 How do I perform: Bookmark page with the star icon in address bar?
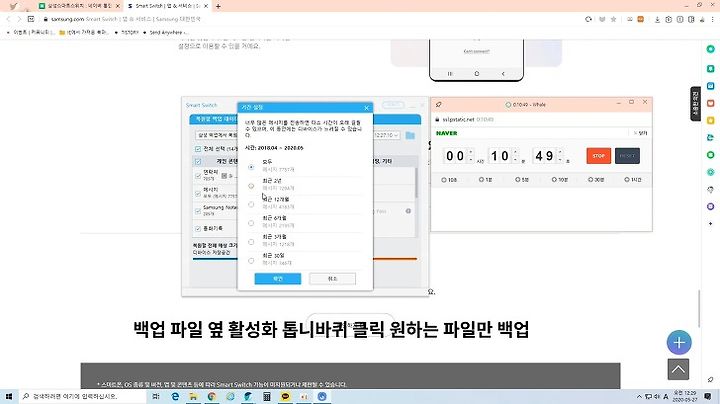click(613, 19)
